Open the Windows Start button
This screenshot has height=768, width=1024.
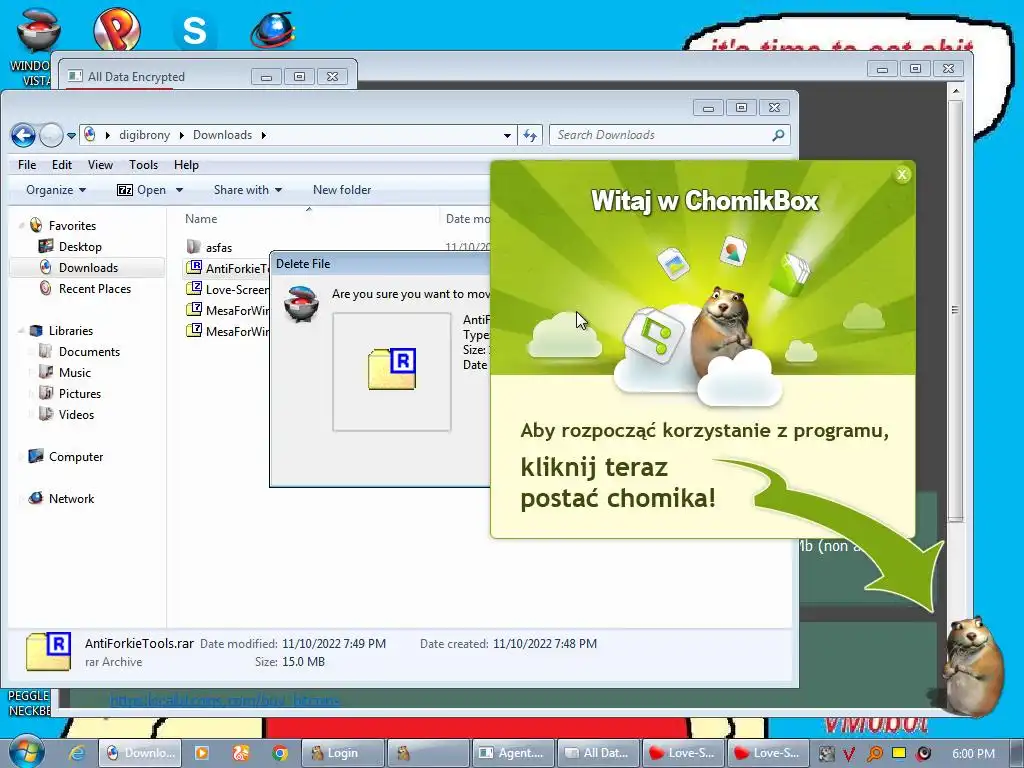26,752
